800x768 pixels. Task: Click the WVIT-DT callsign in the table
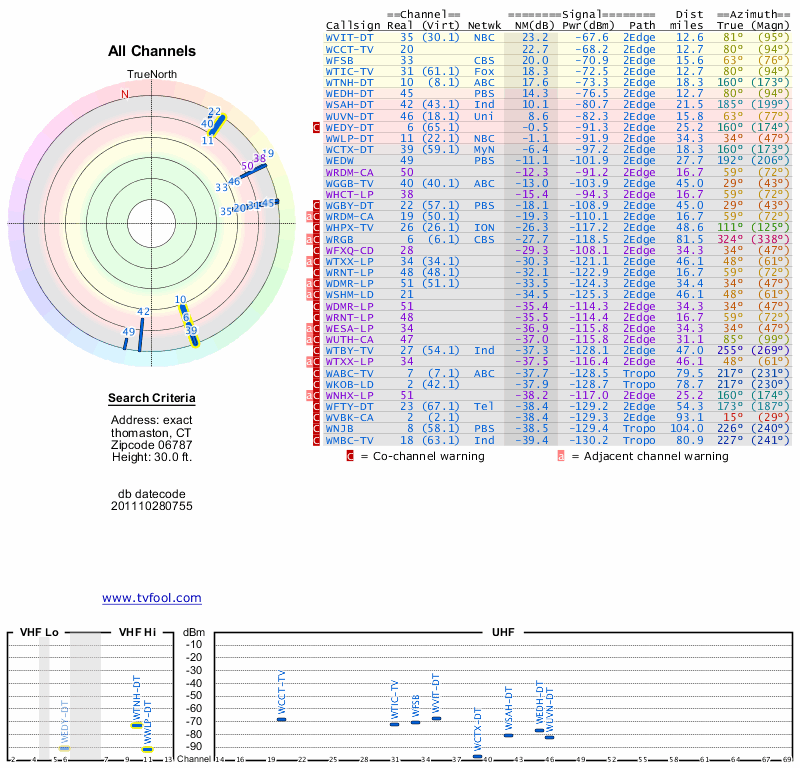pos(349,37)
